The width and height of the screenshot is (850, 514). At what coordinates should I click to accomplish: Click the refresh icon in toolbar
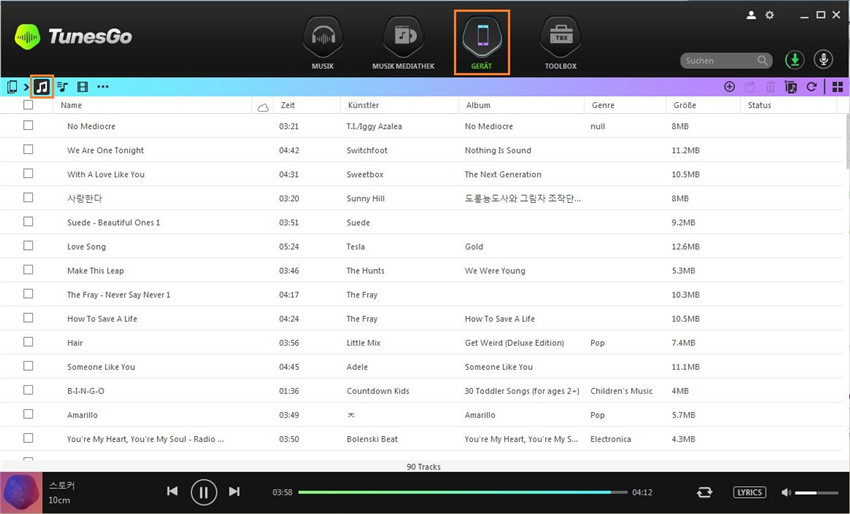(811, 87)
